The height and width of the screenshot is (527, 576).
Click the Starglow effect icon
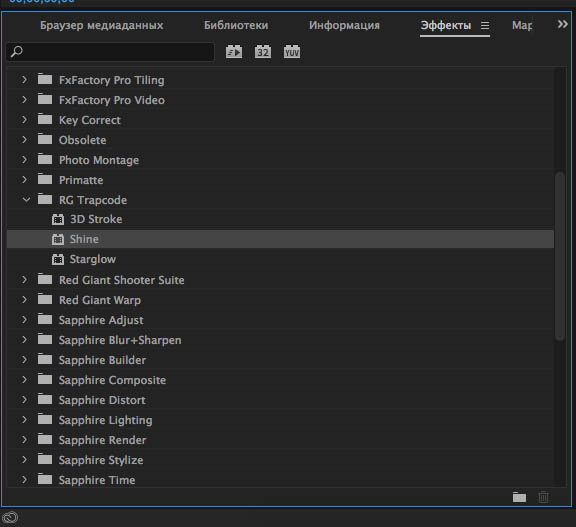[x=58, y=259]
